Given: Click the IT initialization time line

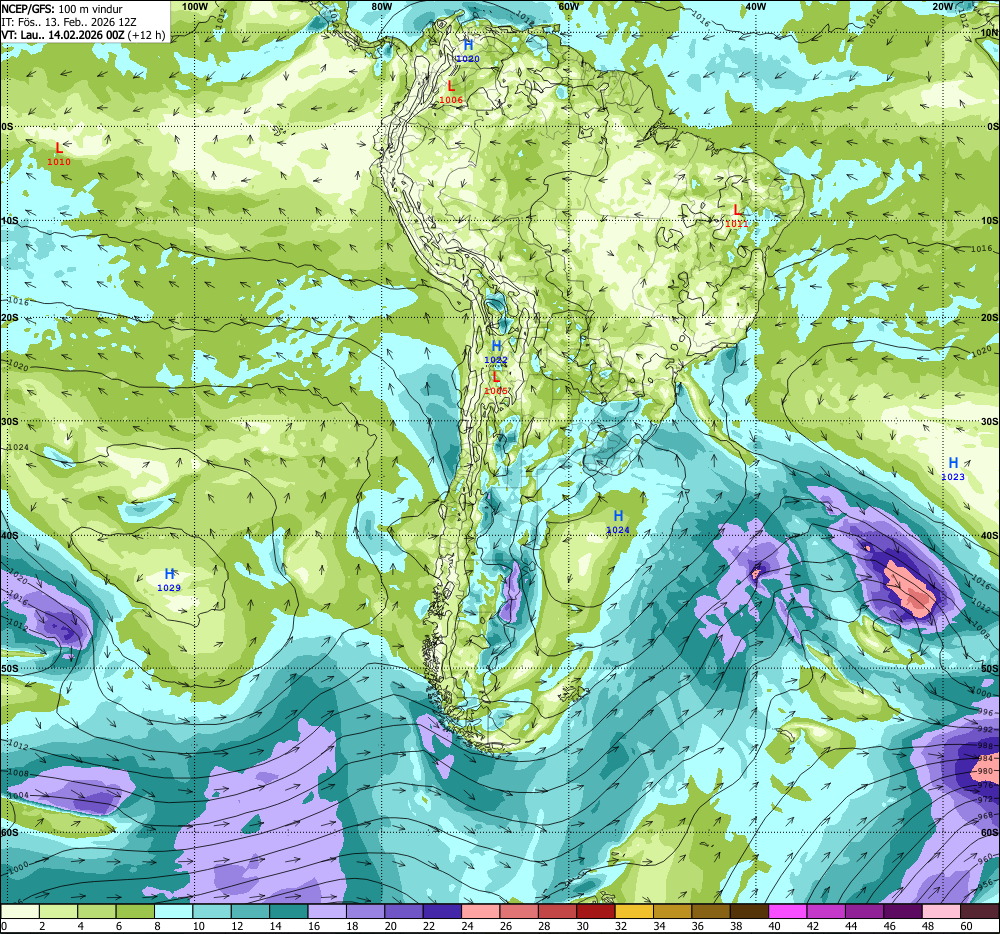Looking at the screenshot, I should [x=68, y=22].
